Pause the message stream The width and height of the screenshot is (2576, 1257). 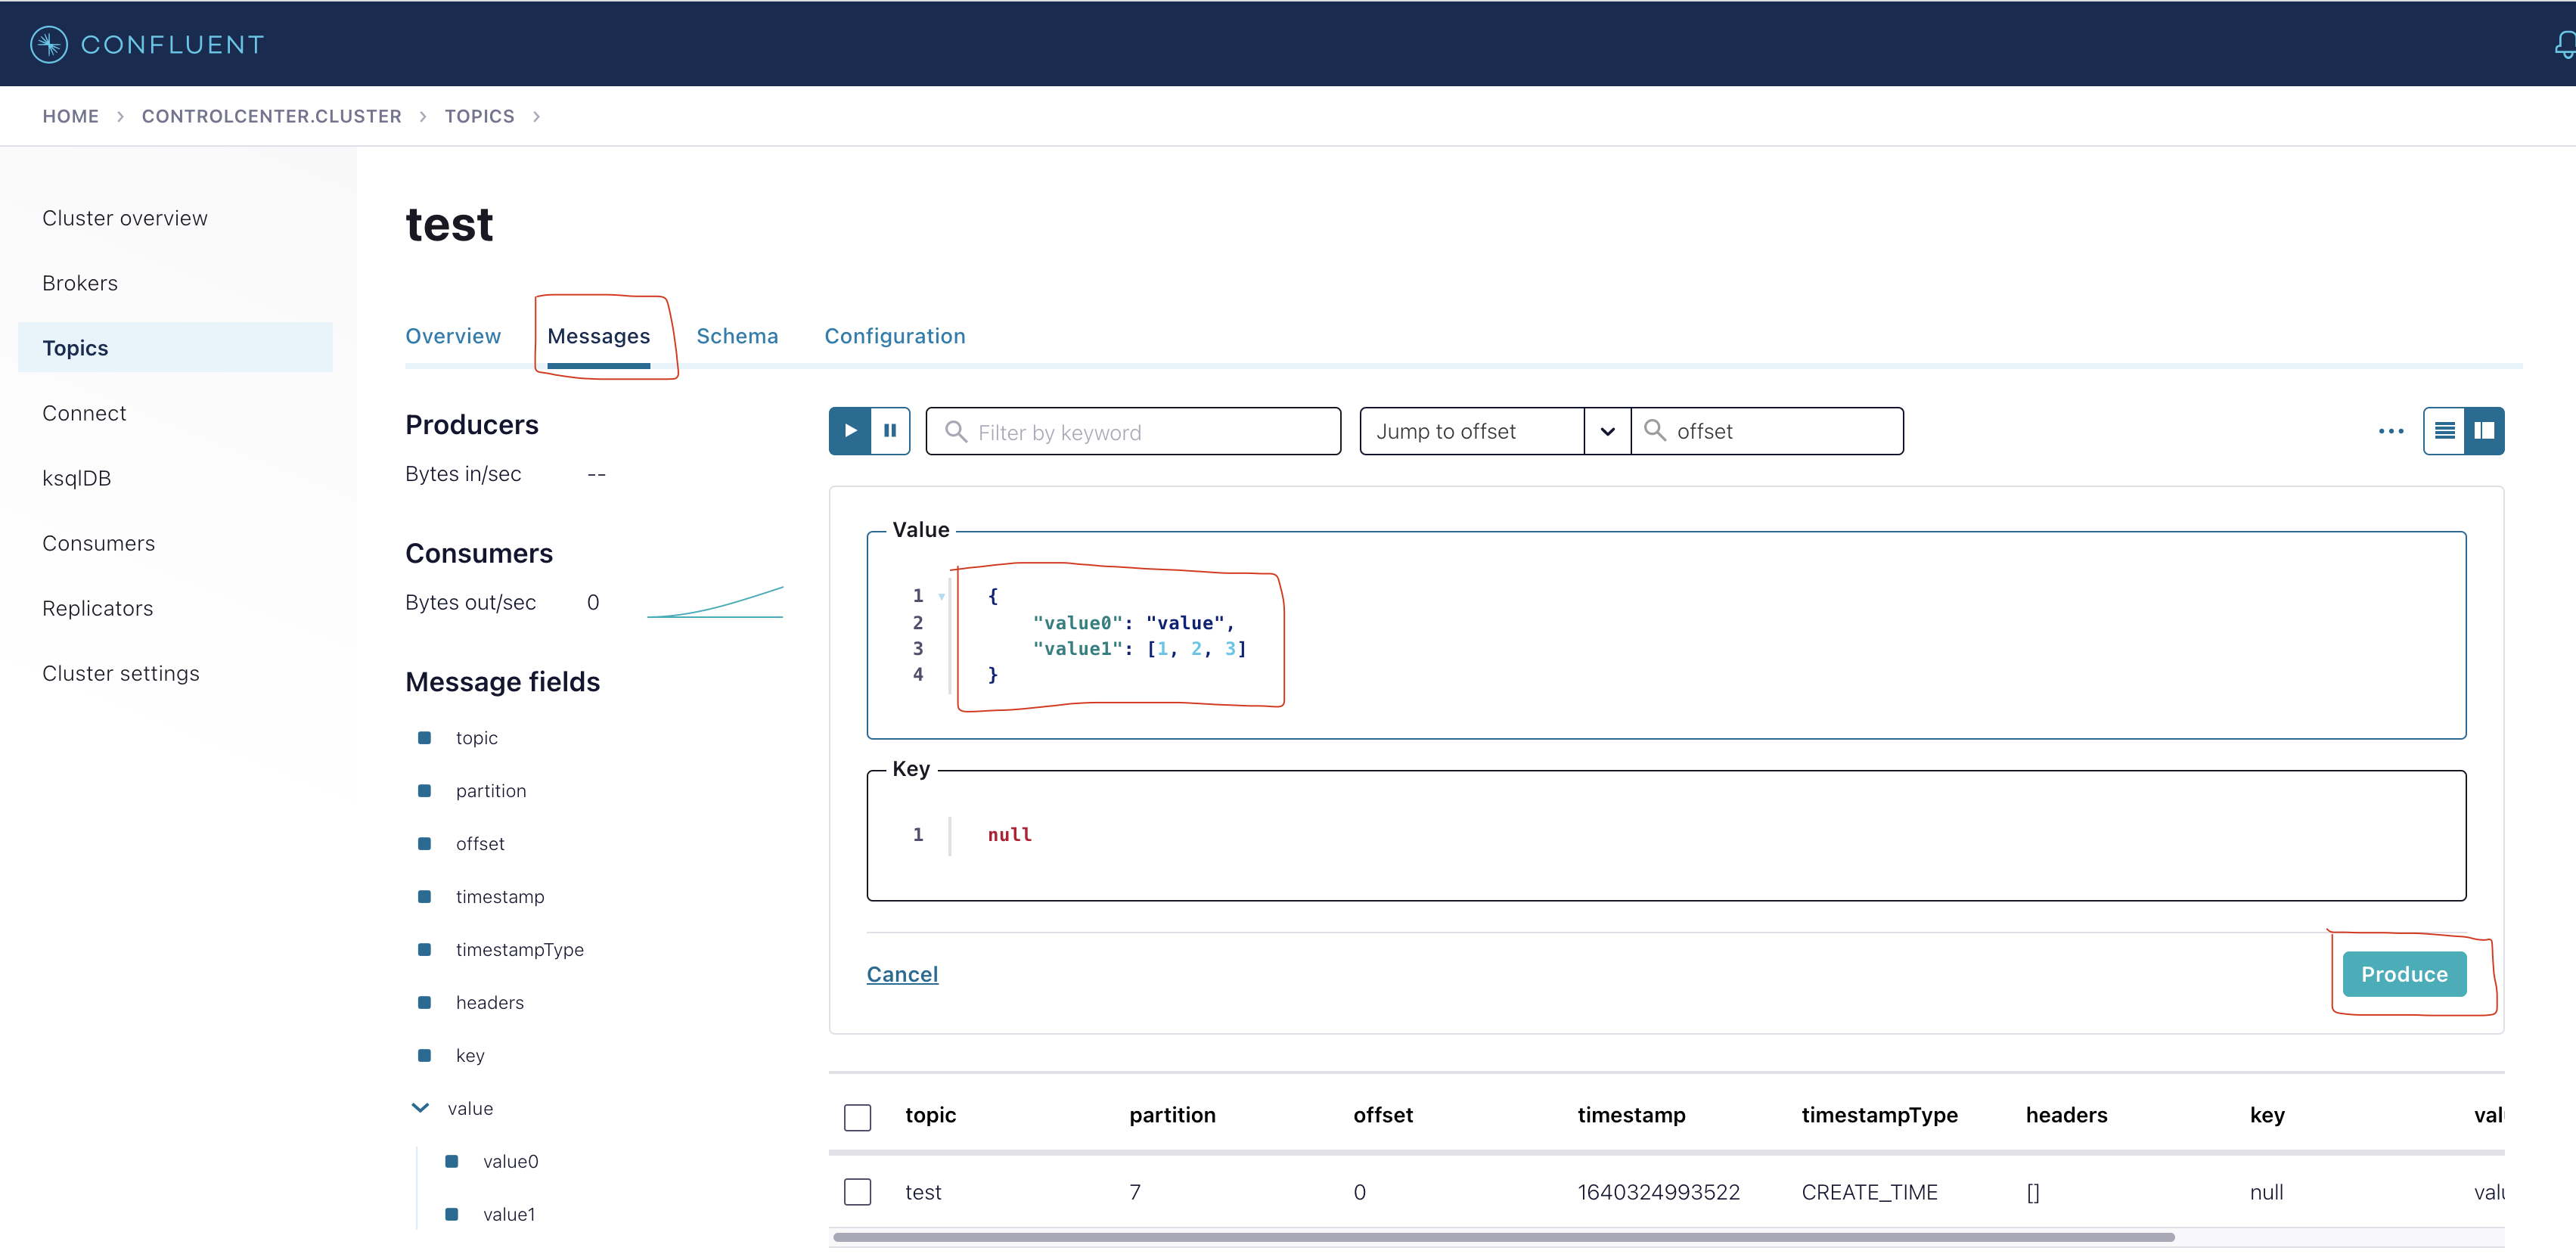(890, 431)
